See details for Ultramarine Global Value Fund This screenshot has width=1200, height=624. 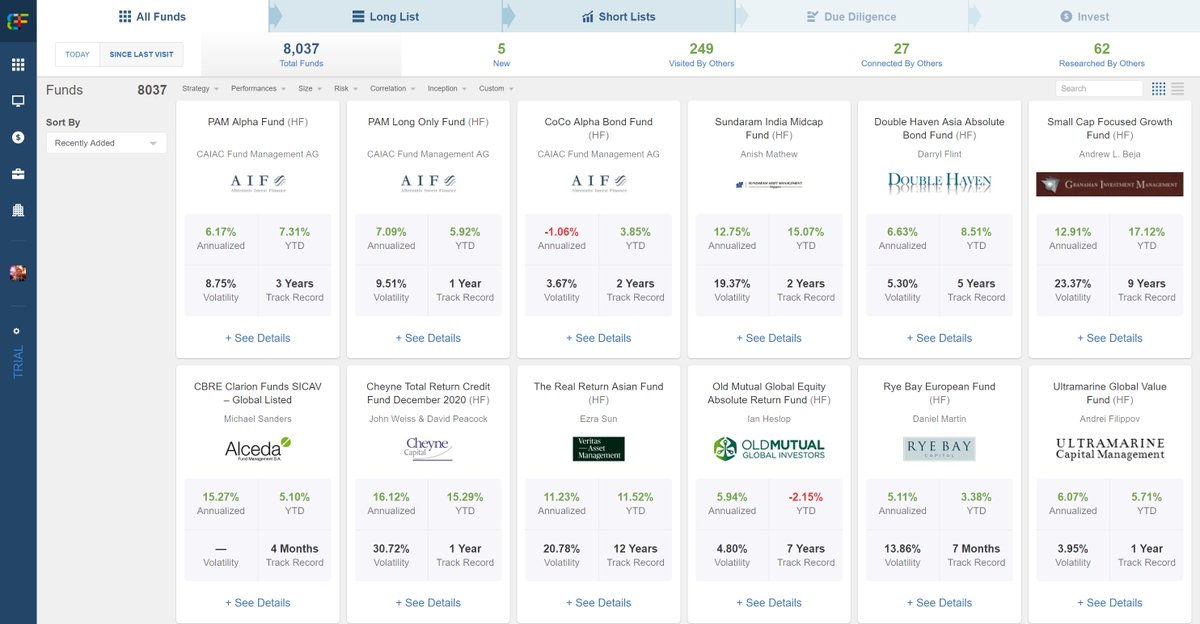(1110, 603)
